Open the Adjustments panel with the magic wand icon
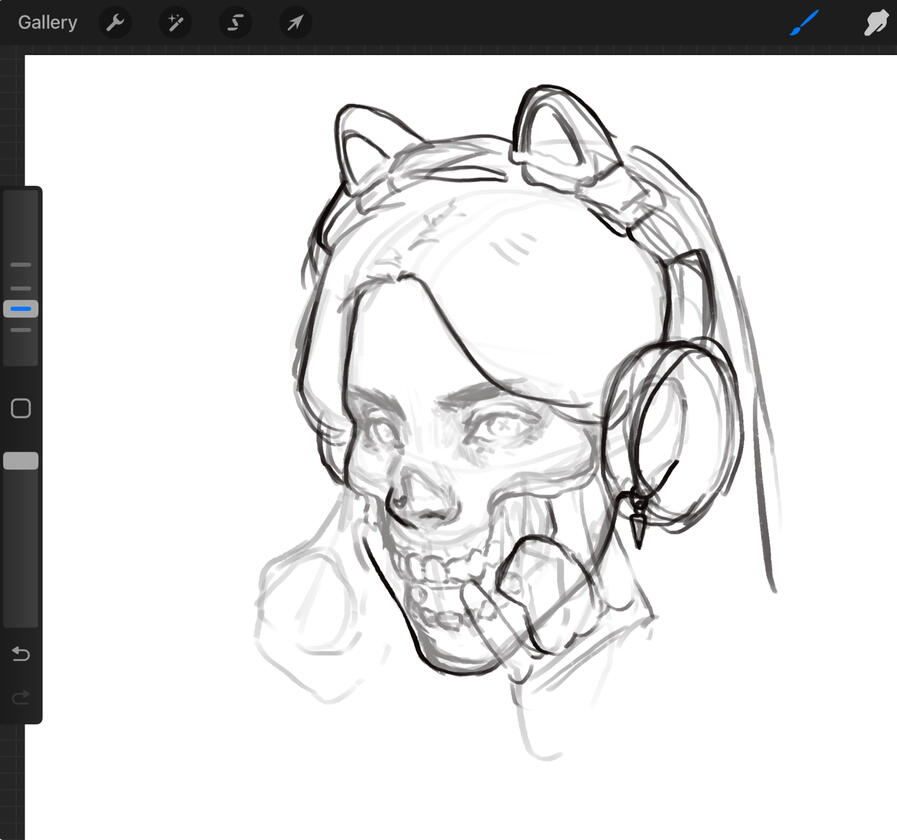 pos(175,22)
